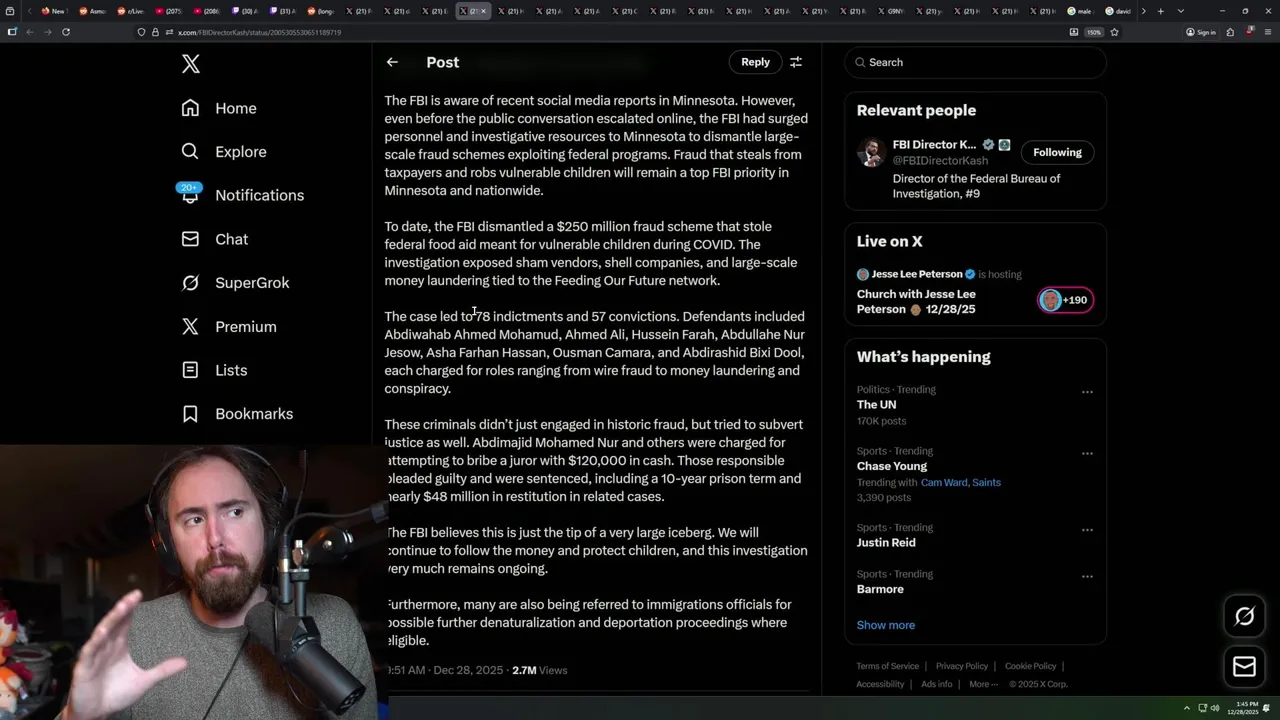1280x720 pixels.
Task: Open the floating Messages envelope button
Action: click(1244, 666)
